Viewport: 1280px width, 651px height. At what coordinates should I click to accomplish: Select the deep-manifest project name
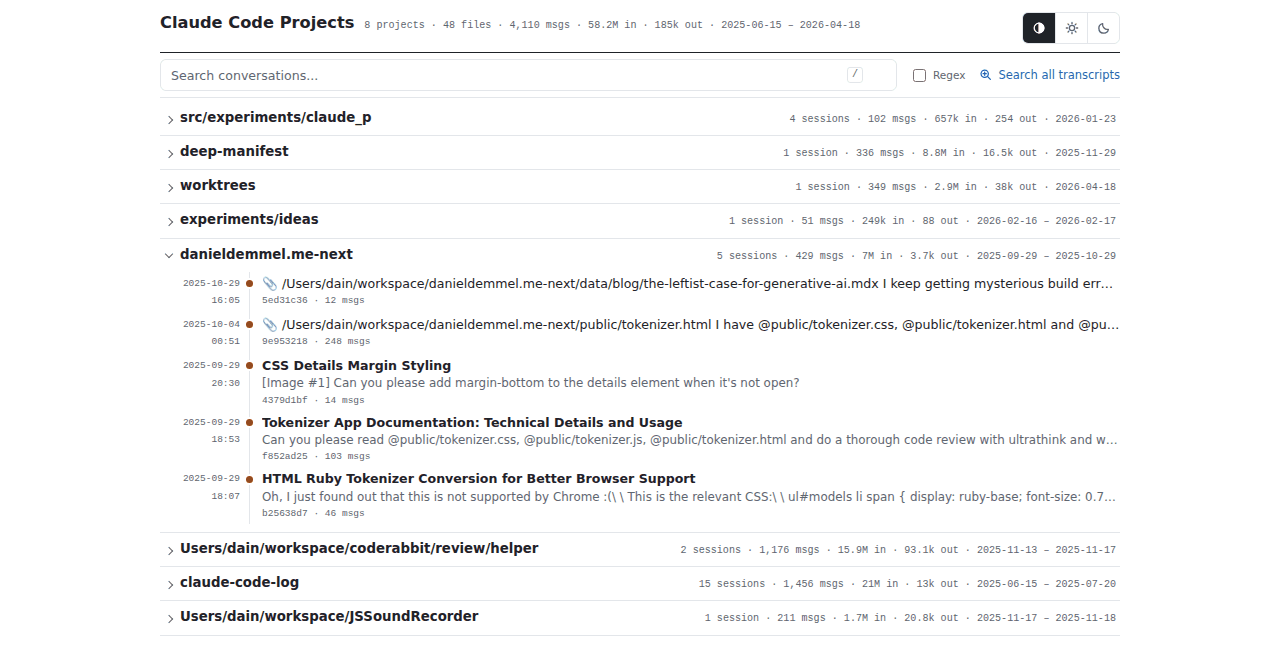[x=234, y=151]
